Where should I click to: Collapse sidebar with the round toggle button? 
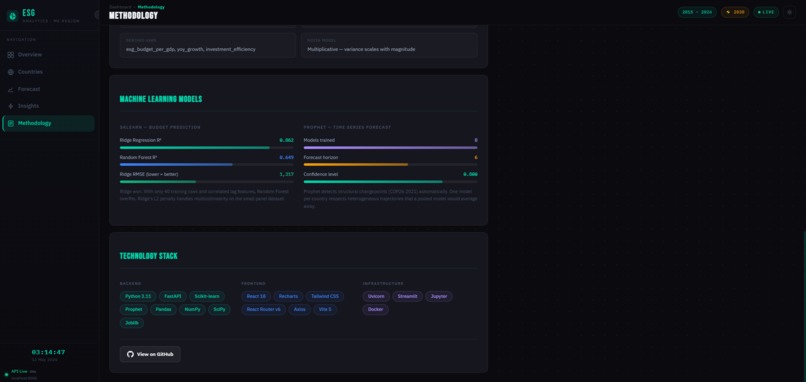pos(97,15)
